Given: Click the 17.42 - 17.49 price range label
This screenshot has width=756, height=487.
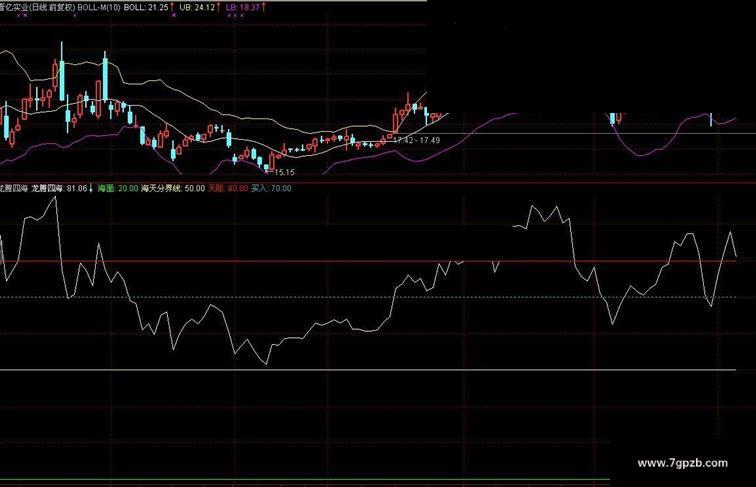Looking at the screenshot, I should pos(417,140).
